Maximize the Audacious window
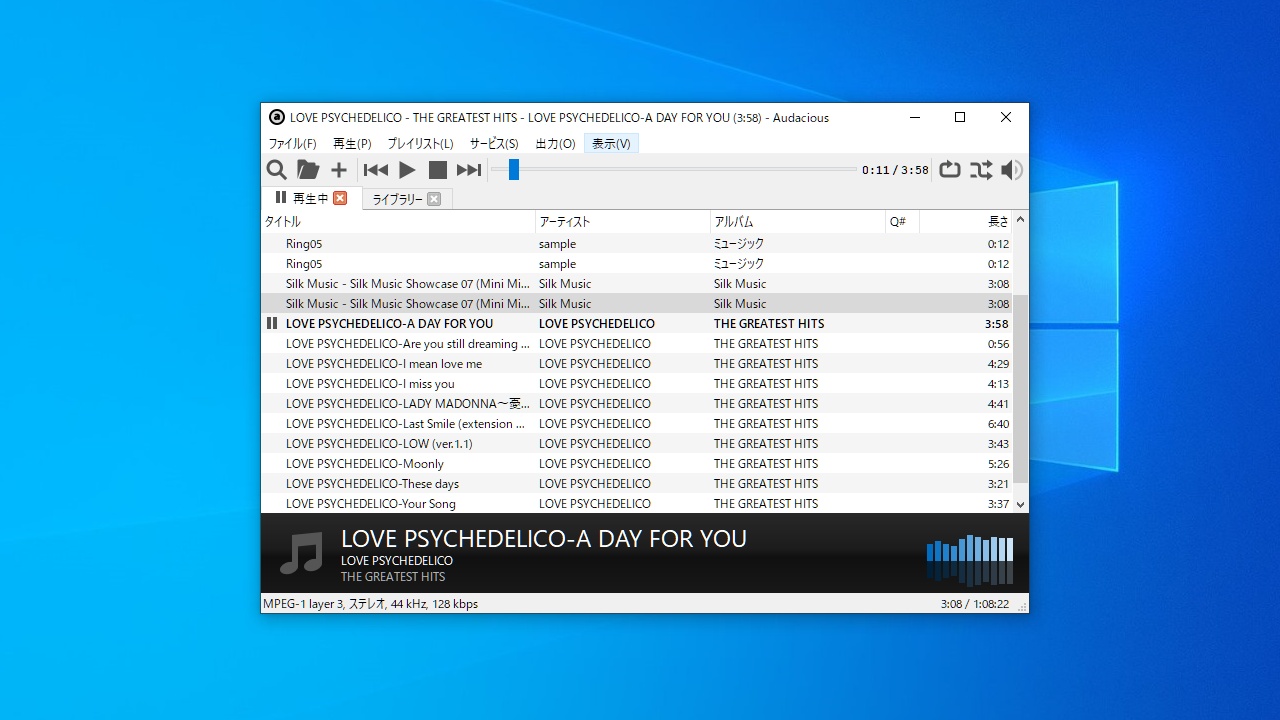Image resolution: width=1280 pixels, height=720 pixels. click(960, 117)
